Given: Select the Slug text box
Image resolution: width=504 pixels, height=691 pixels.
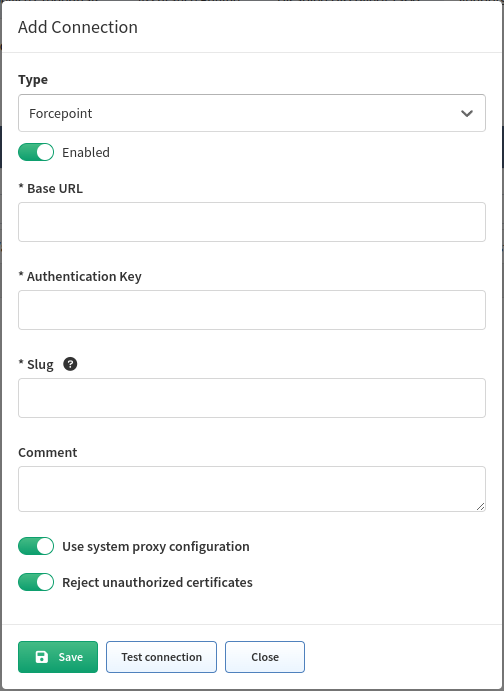Looking at the screenshot, I should click(x=252, y=398).
